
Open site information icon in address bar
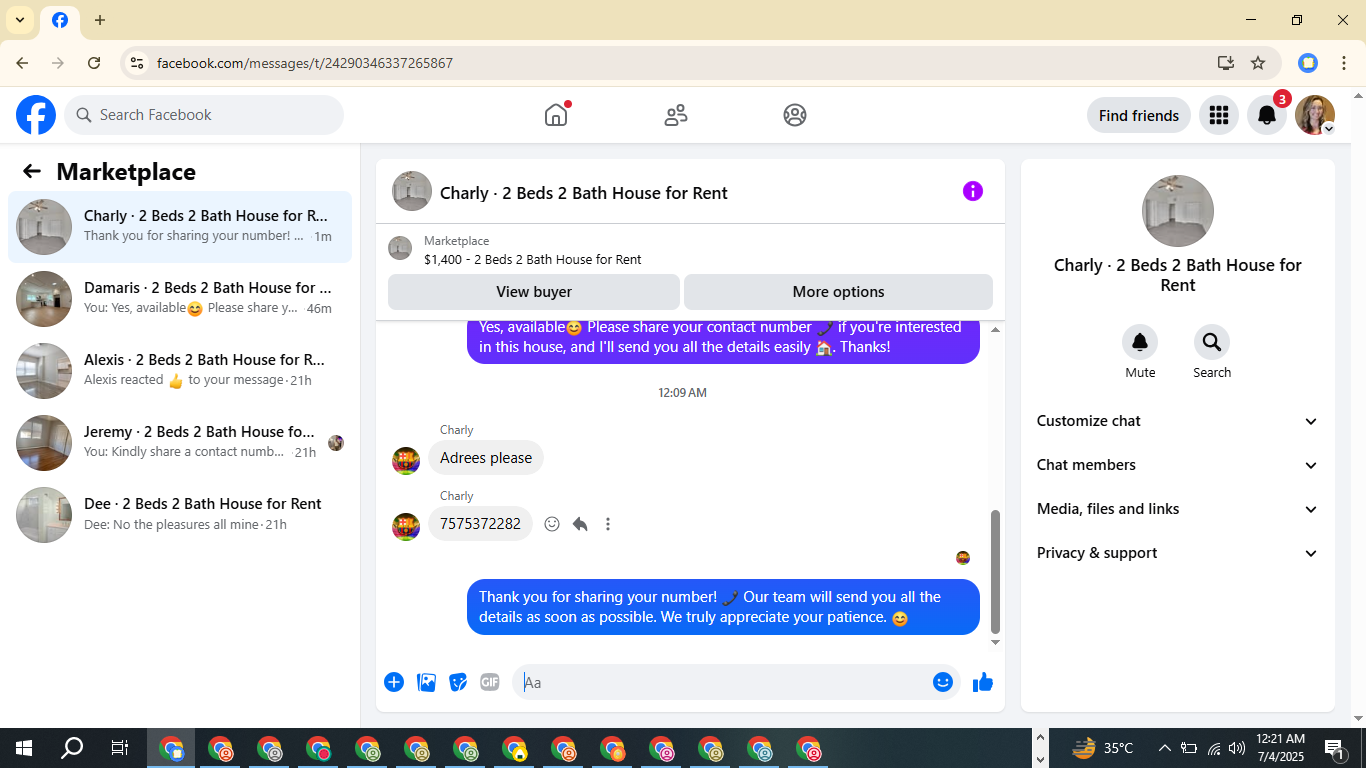click(x=137, y=63)
